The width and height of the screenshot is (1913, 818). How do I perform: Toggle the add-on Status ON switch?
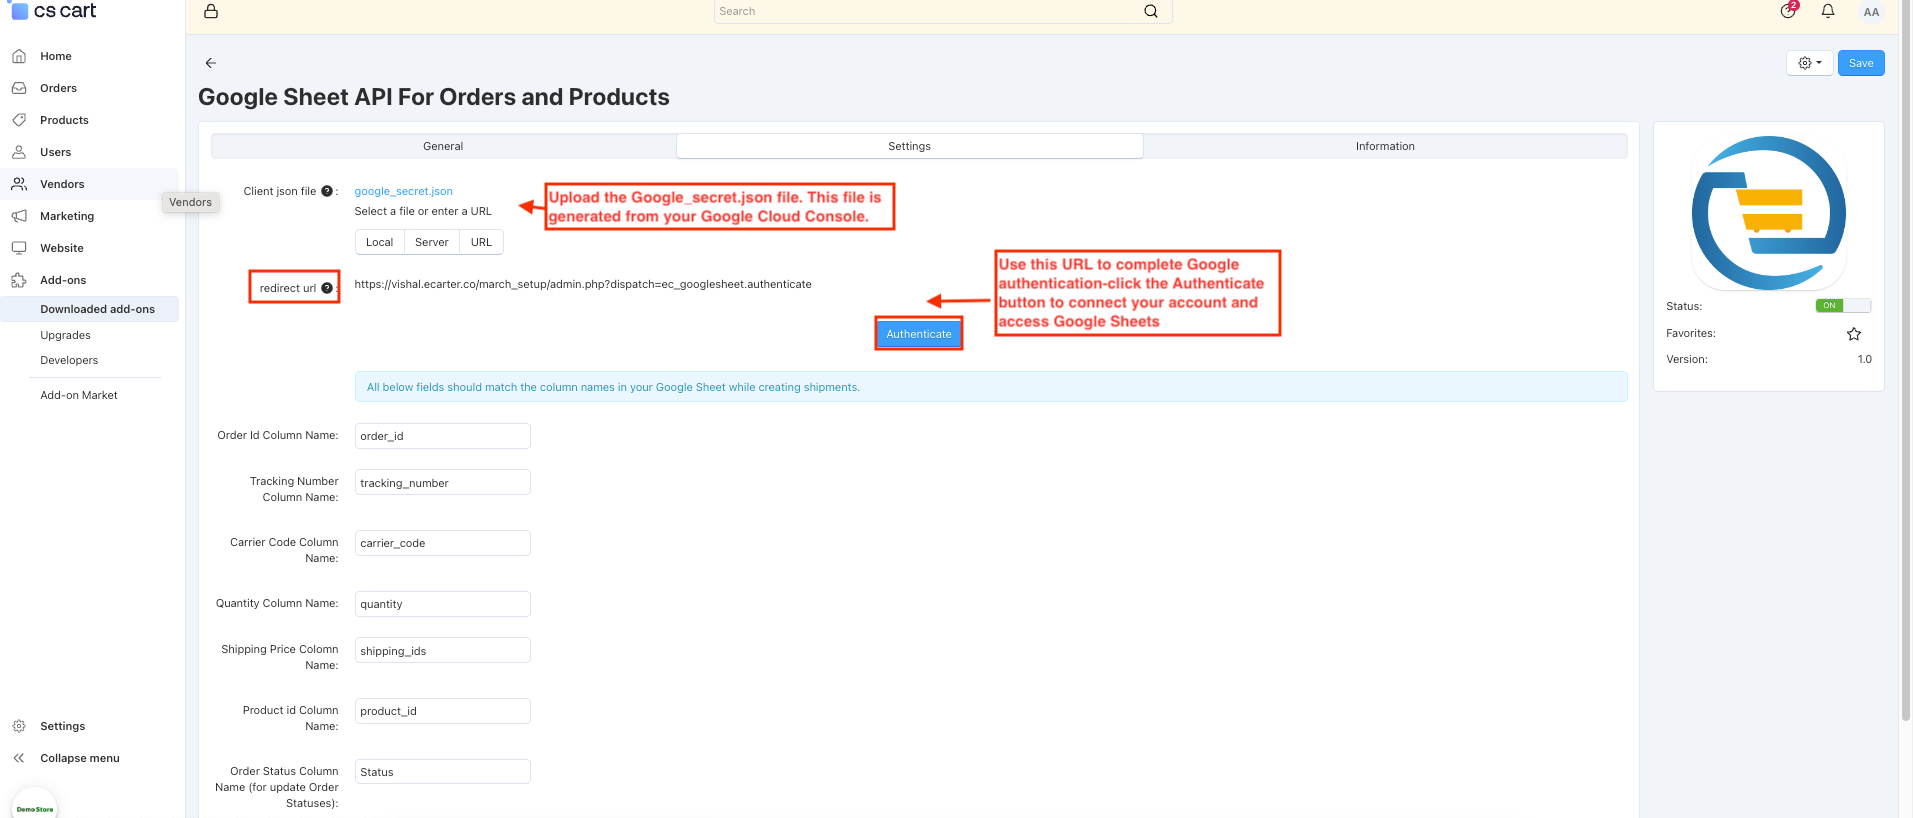[x=1843, y=306]
